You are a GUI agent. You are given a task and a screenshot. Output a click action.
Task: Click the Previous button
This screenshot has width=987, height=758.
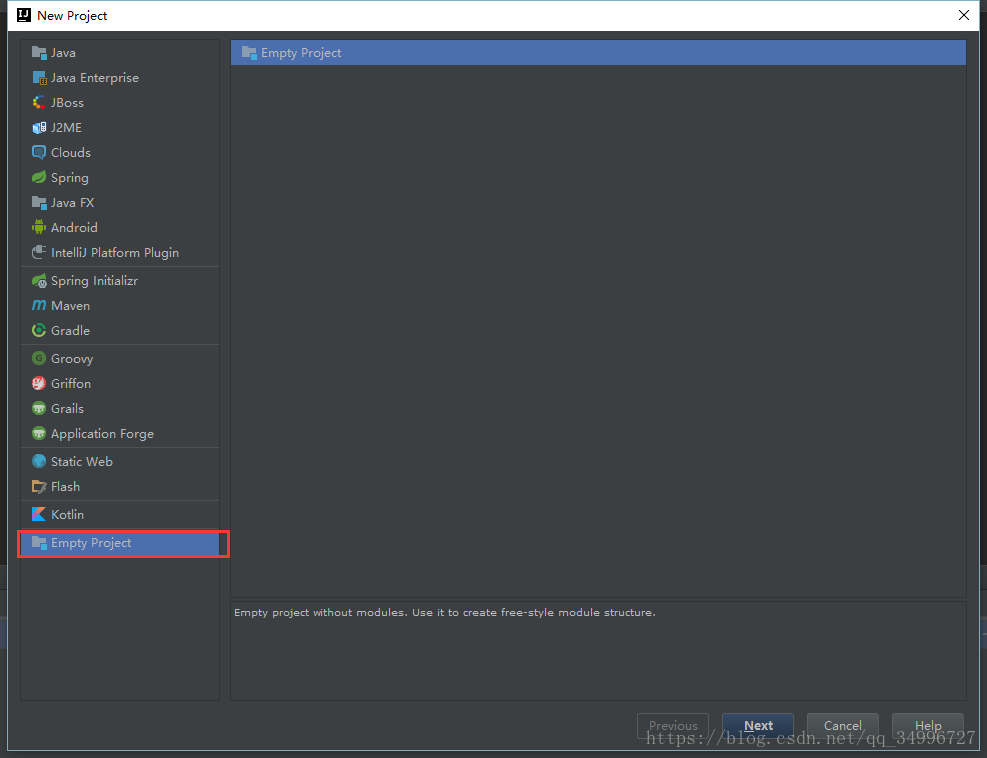pos(673,725)
